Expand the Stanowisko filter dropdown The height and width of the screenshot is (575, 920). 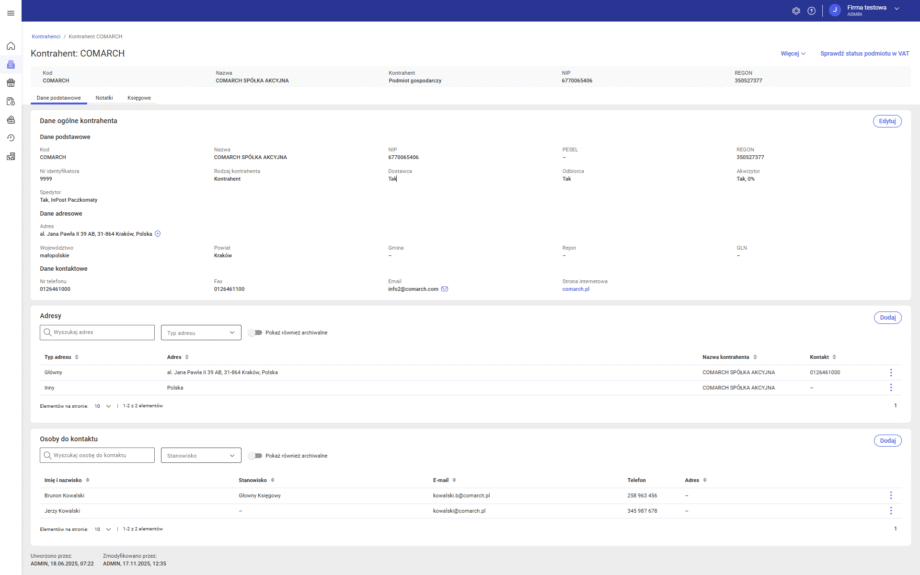pyautogui.click(x=201, y=455)
